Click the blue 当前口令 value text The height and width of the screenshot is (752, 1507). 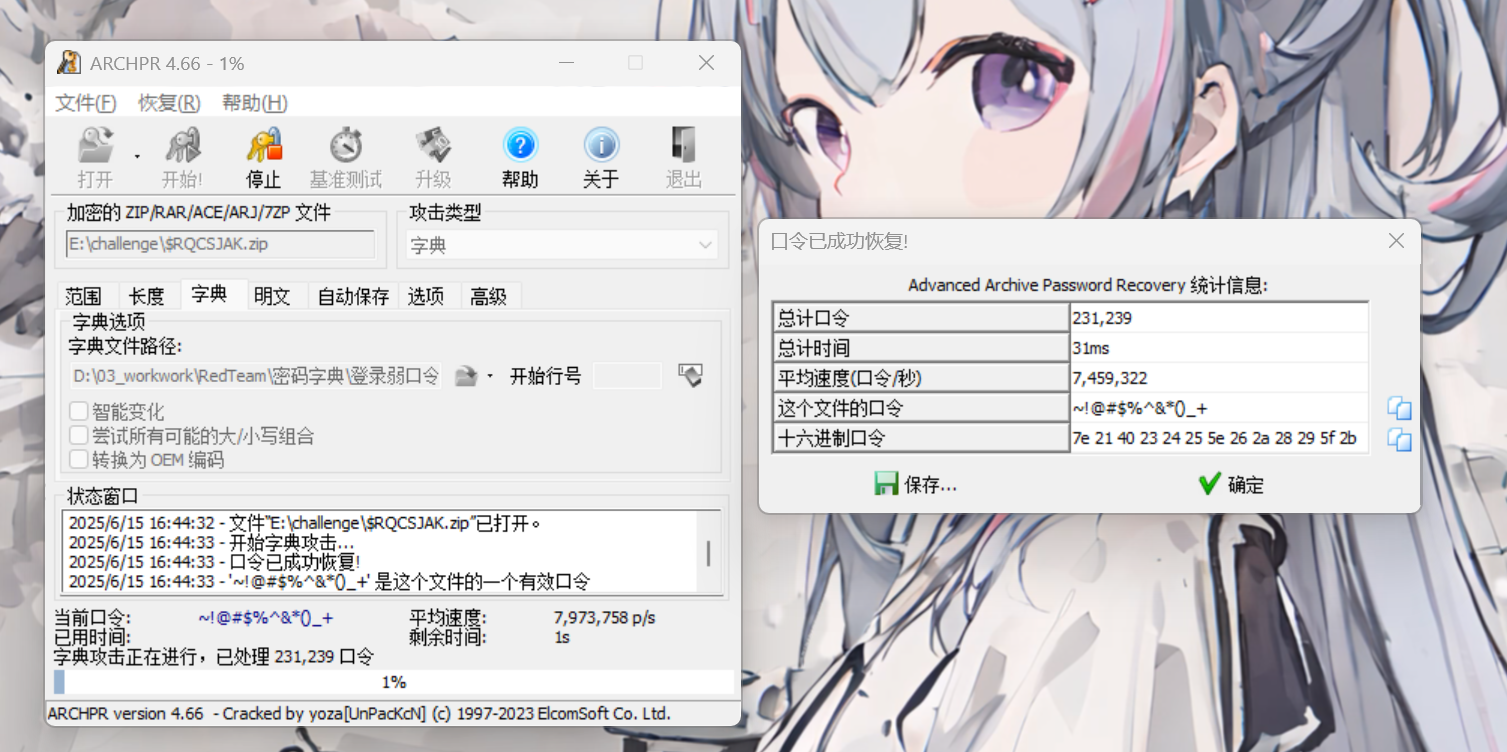coord(266,618)
